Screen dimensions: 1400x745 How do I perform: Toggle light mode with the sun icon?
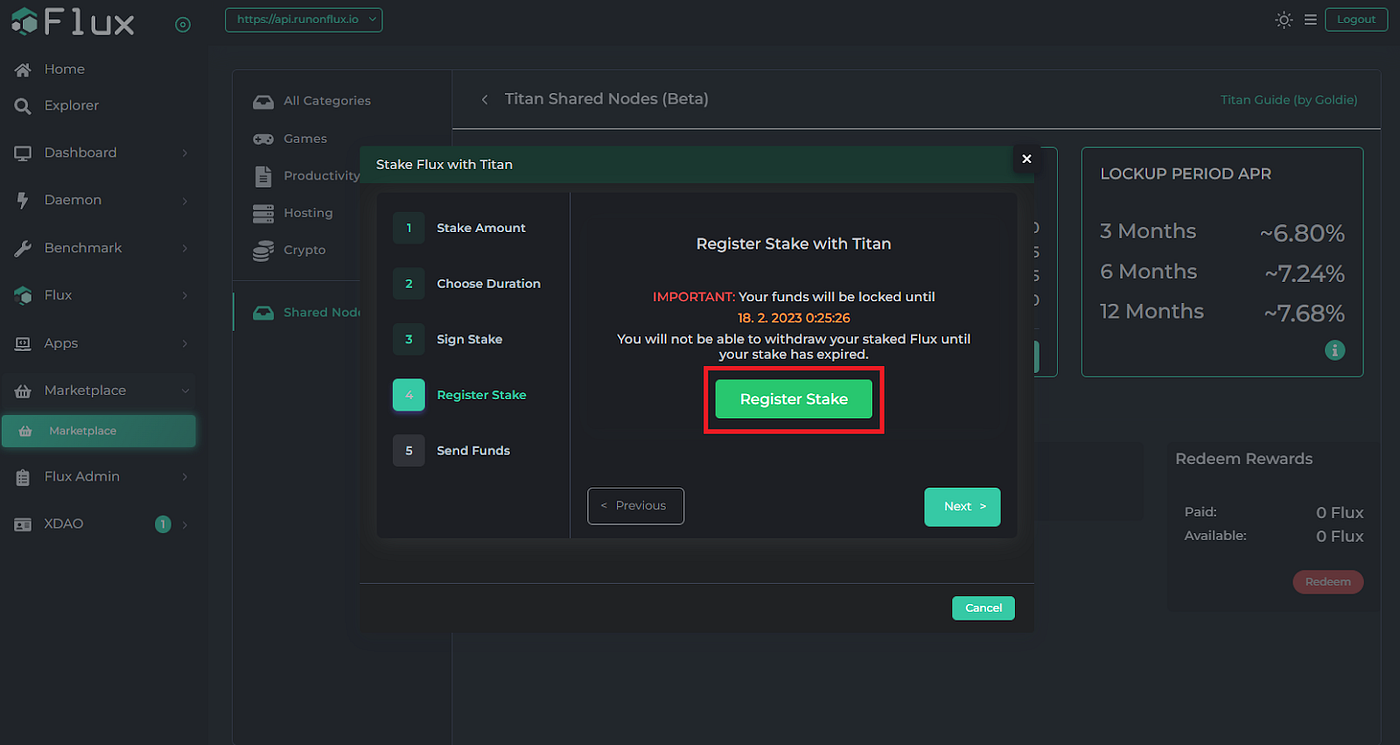tap(1284, 19)
